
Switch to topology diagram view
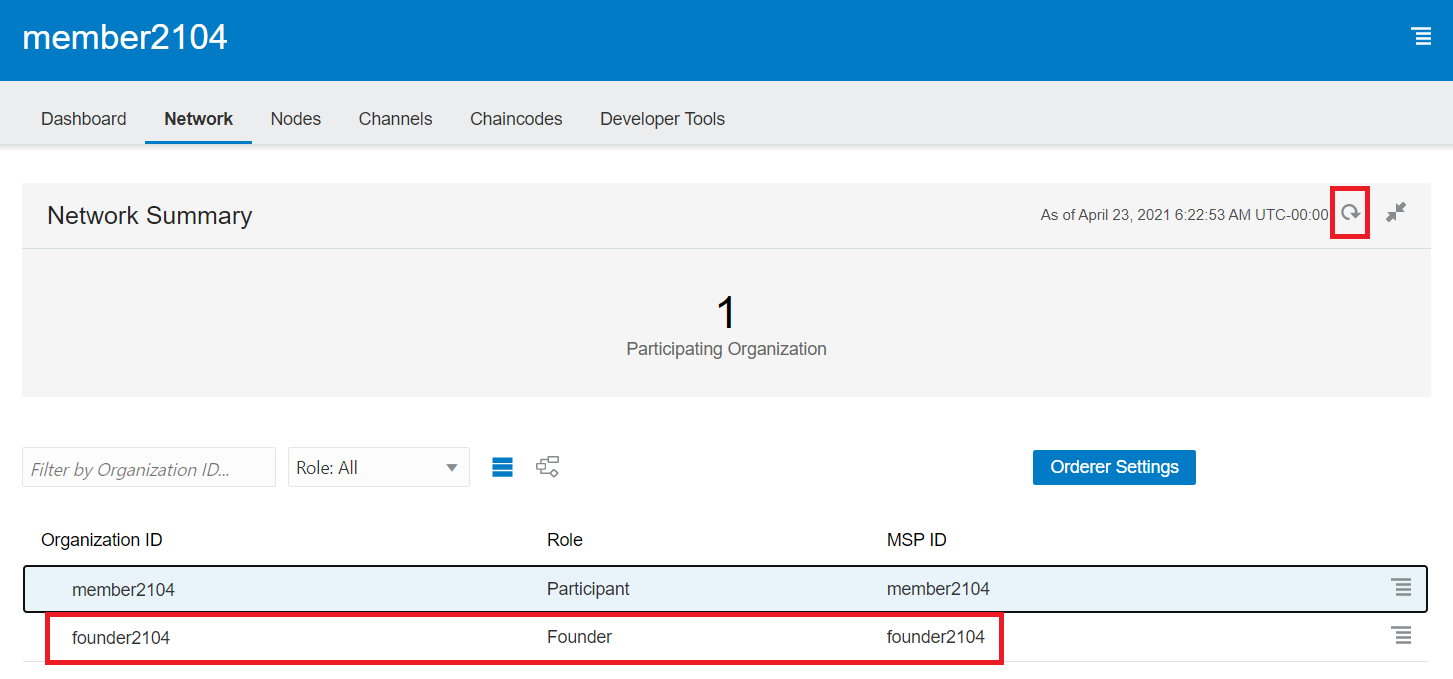point(547,467)
